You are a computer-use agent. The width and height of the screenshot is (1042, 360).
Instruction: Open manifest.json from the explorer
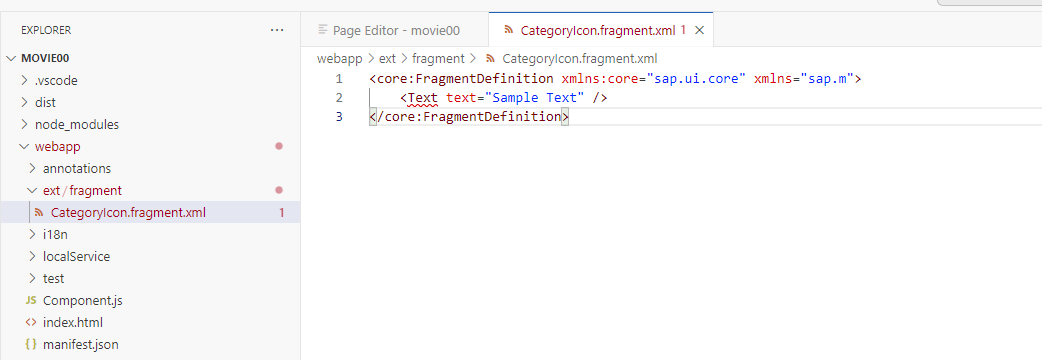[80, 344]
